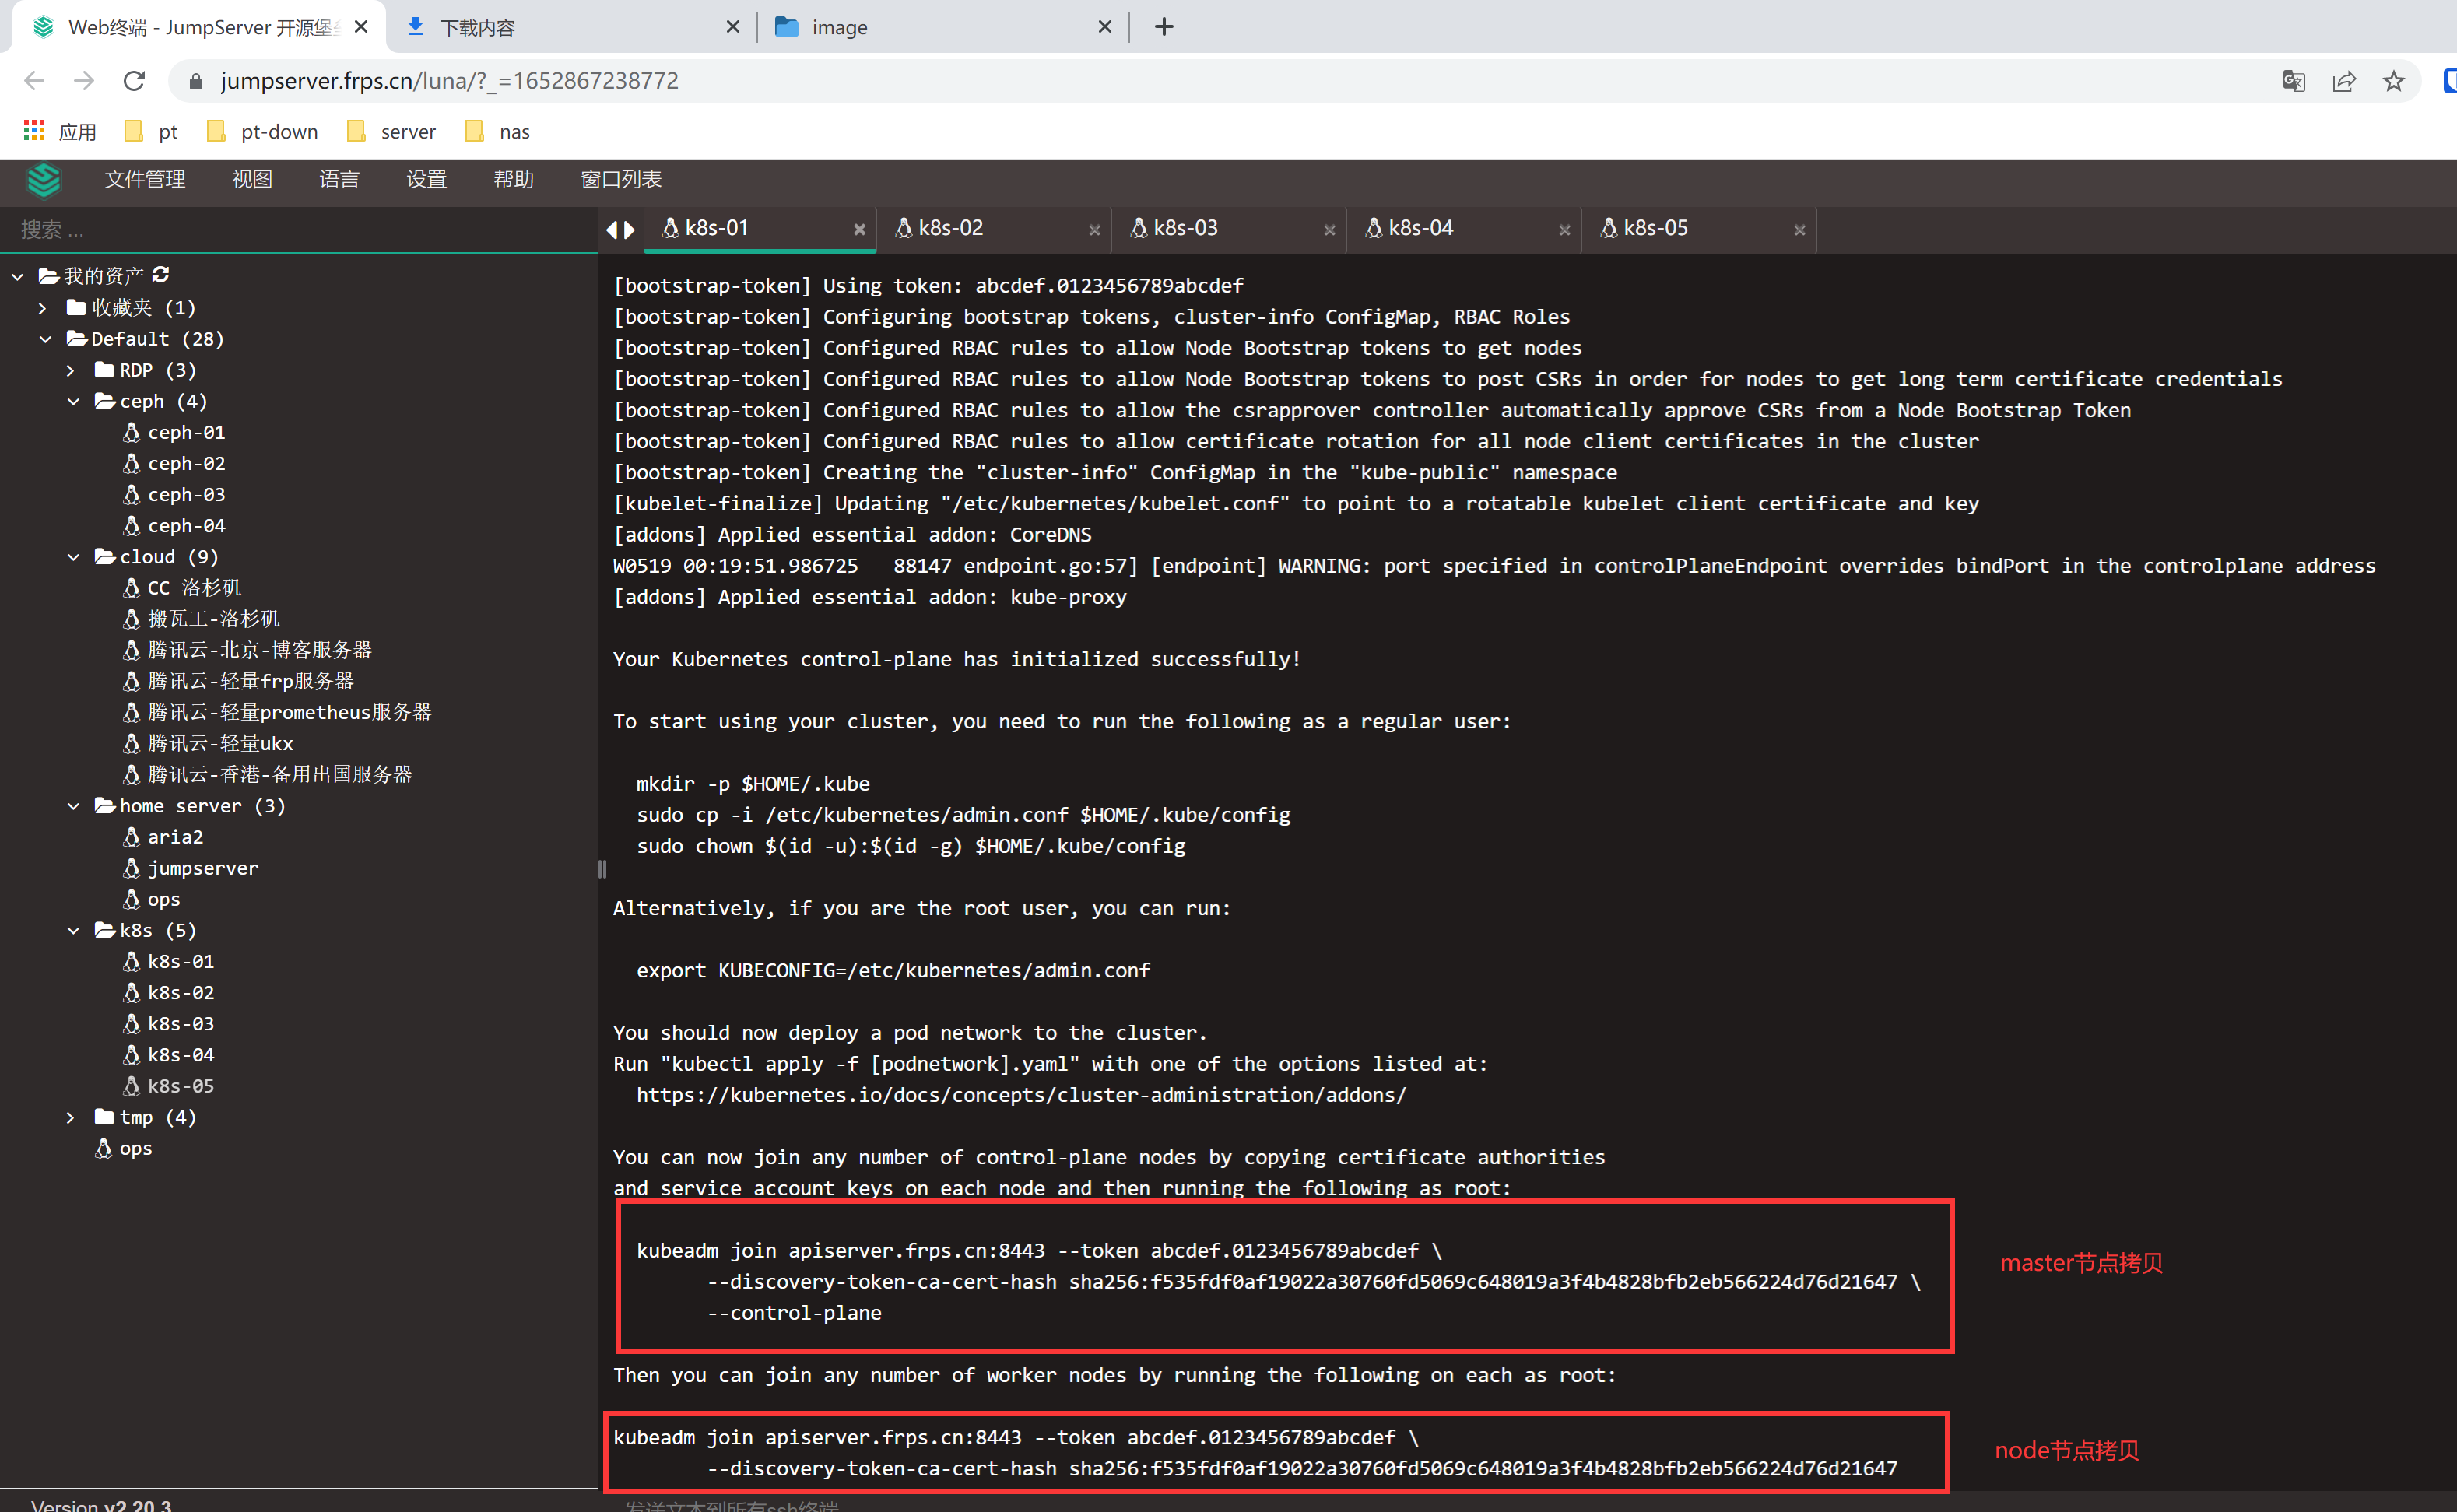Open the 应用 apps grid shortcut
2457x1512 pixels.
pyautogui.click(x=60, y=132)
